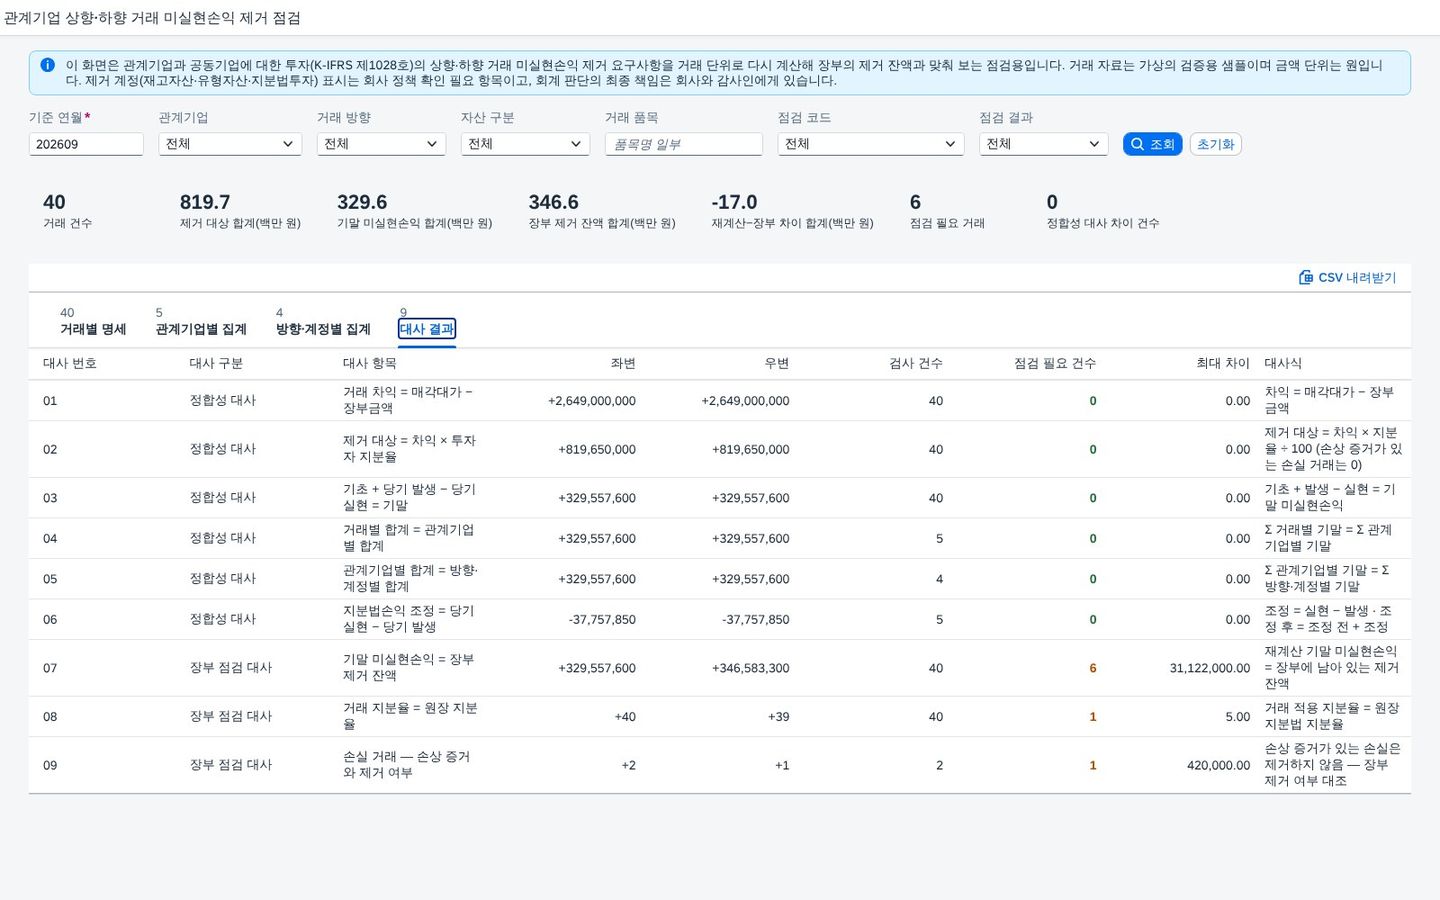
Task: Click the info icon in the notice banner
Action: point(47,65)
